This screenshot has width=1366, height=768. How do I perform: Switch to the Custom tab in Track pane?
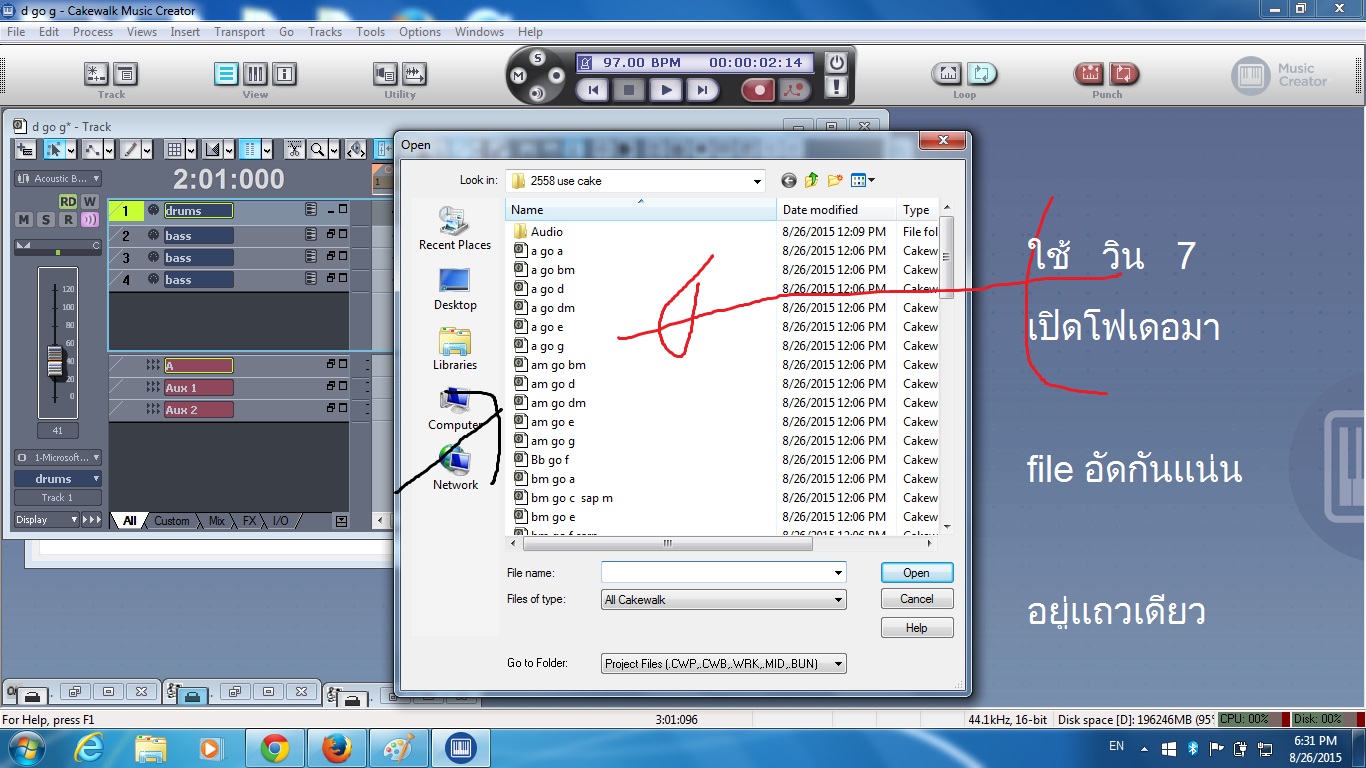pos(171,521)
